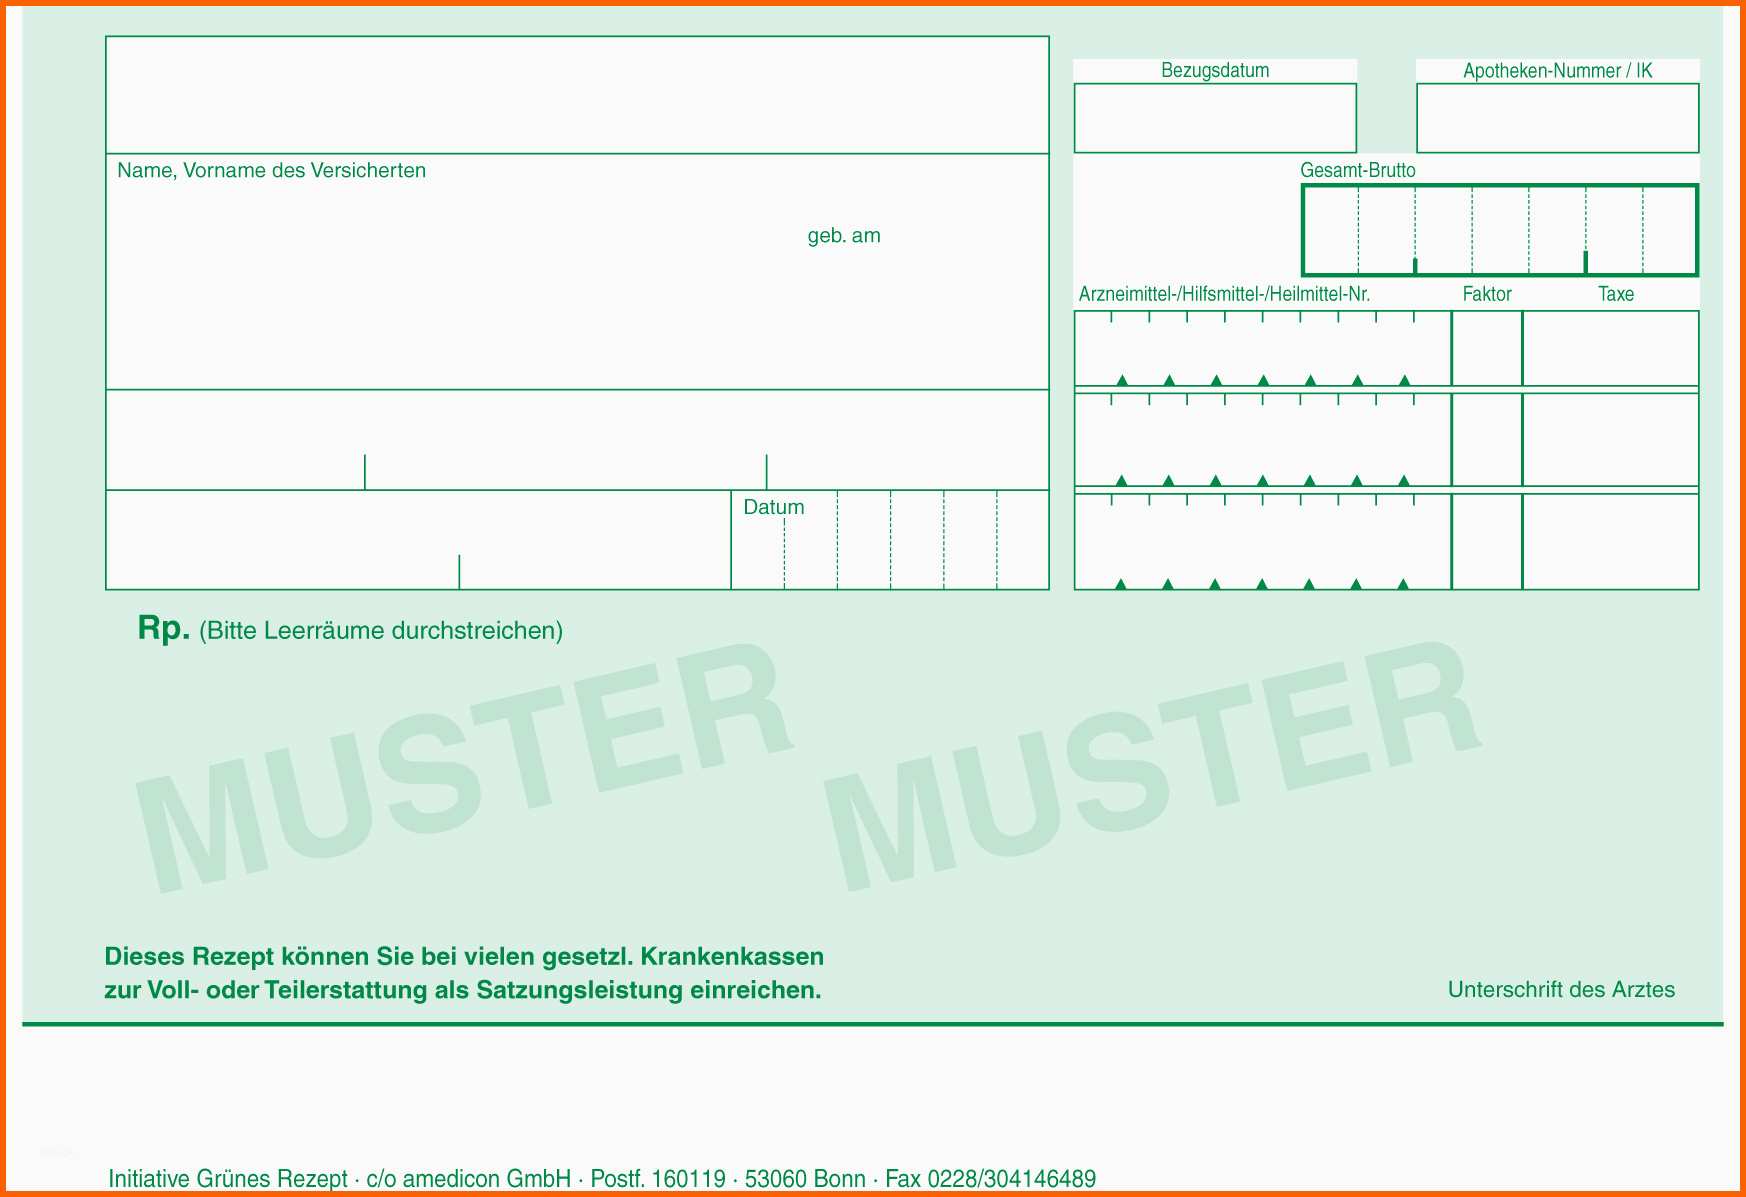The width and height of the screenshot is (1746, 1197).
Task: Click the Krankenkassen reimbursement notice text
Action: tap(463, 973)
